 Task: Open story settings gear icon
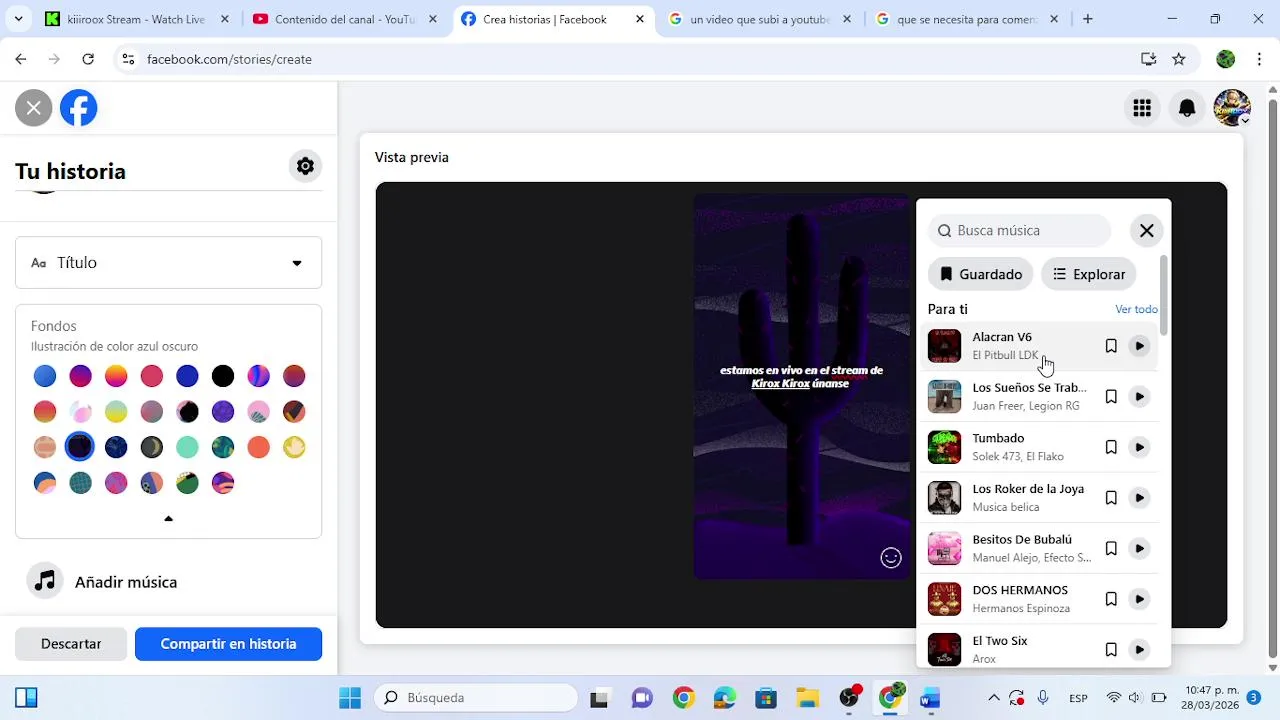coord(305,166)
